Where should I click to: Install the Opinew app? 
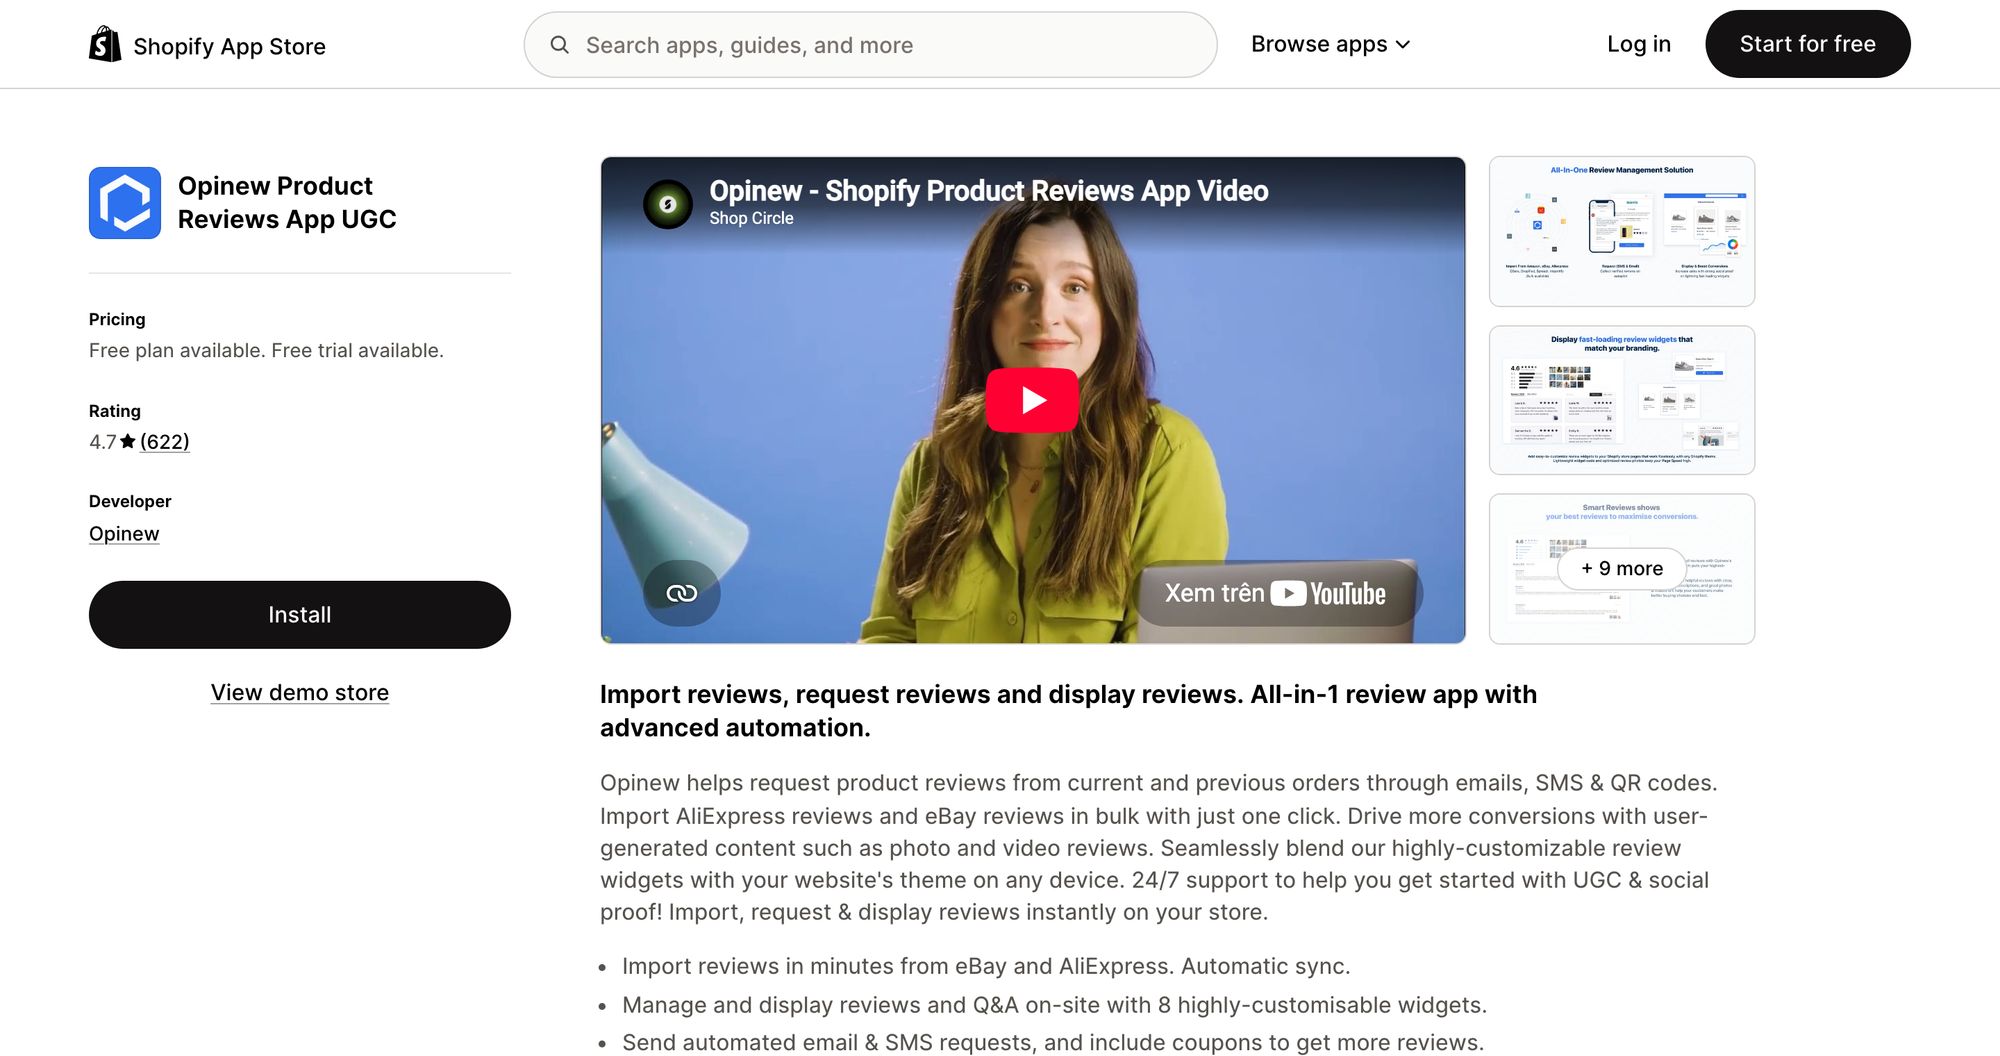(x=300, y=615)
